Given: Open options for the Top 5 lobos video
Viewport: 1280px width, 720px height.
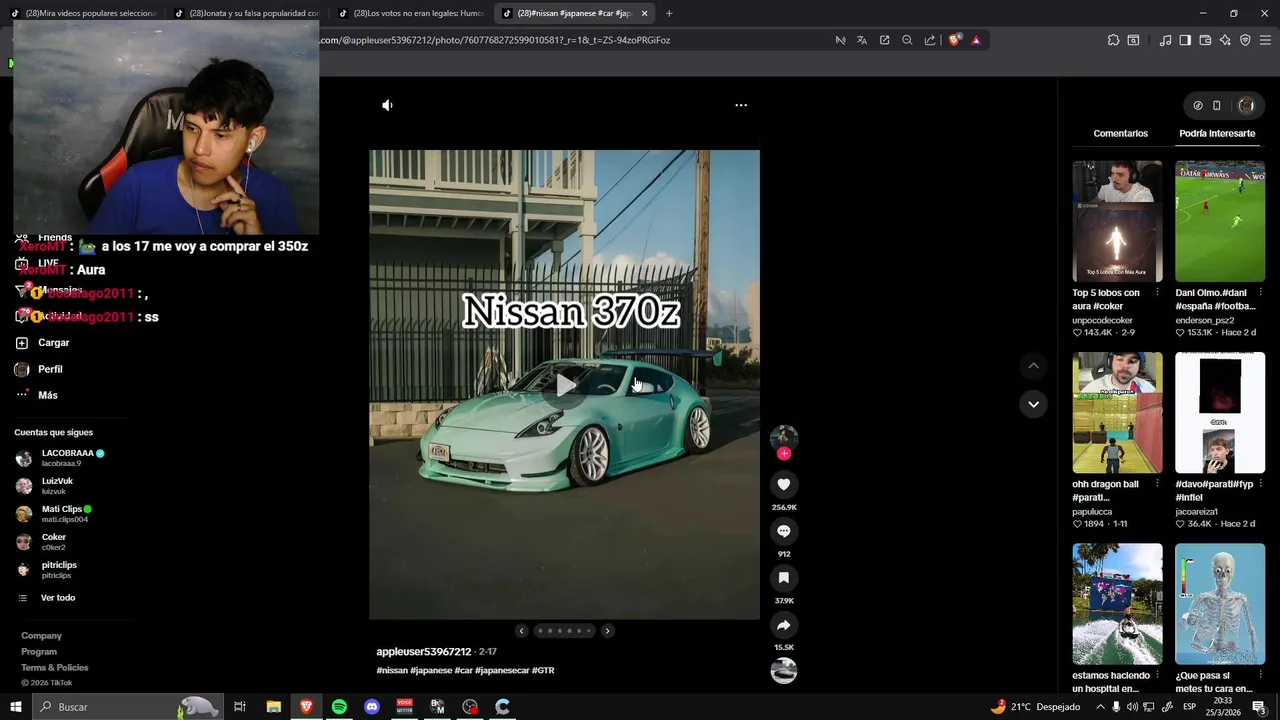Looking at the screenshot, I should pos(1157,293).
